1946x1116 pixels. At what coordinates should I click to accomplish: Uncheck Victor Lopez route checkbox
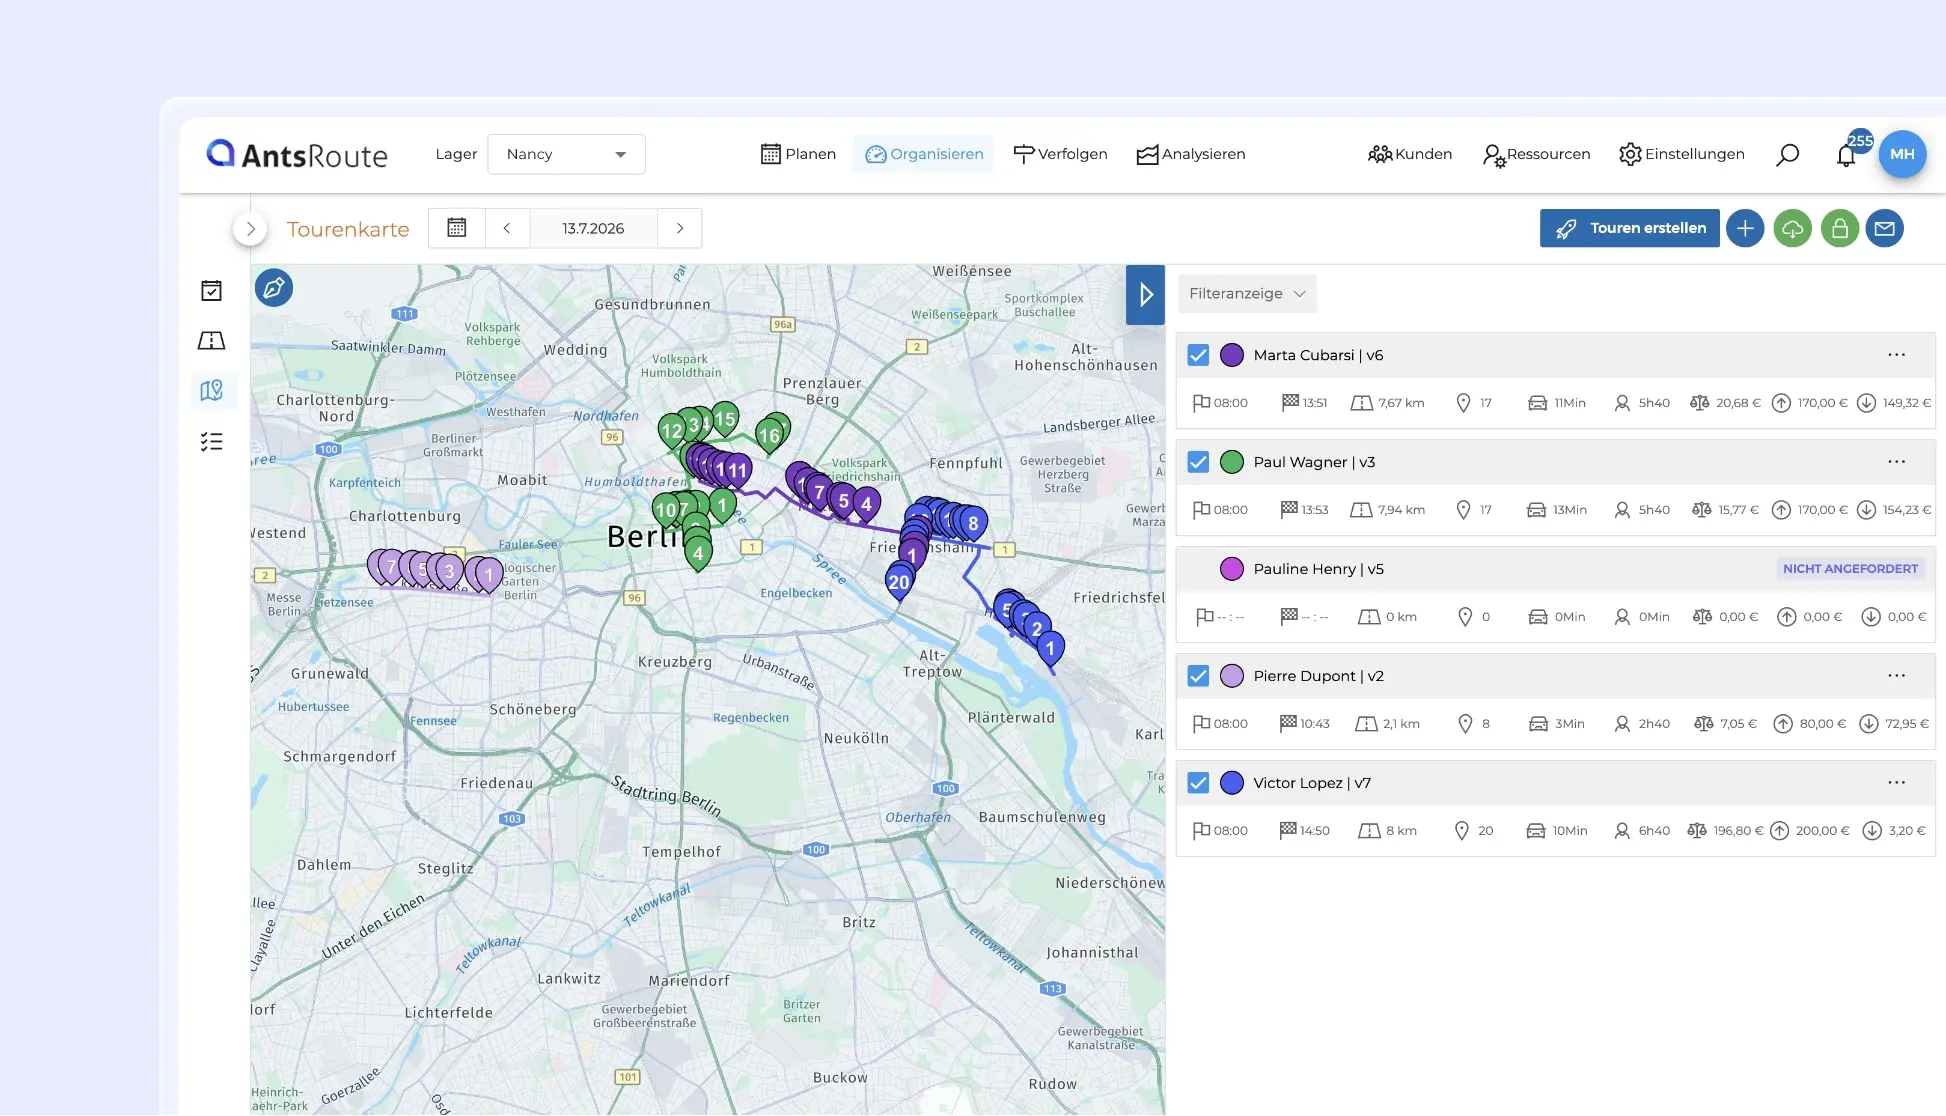tap(1198, 783)
